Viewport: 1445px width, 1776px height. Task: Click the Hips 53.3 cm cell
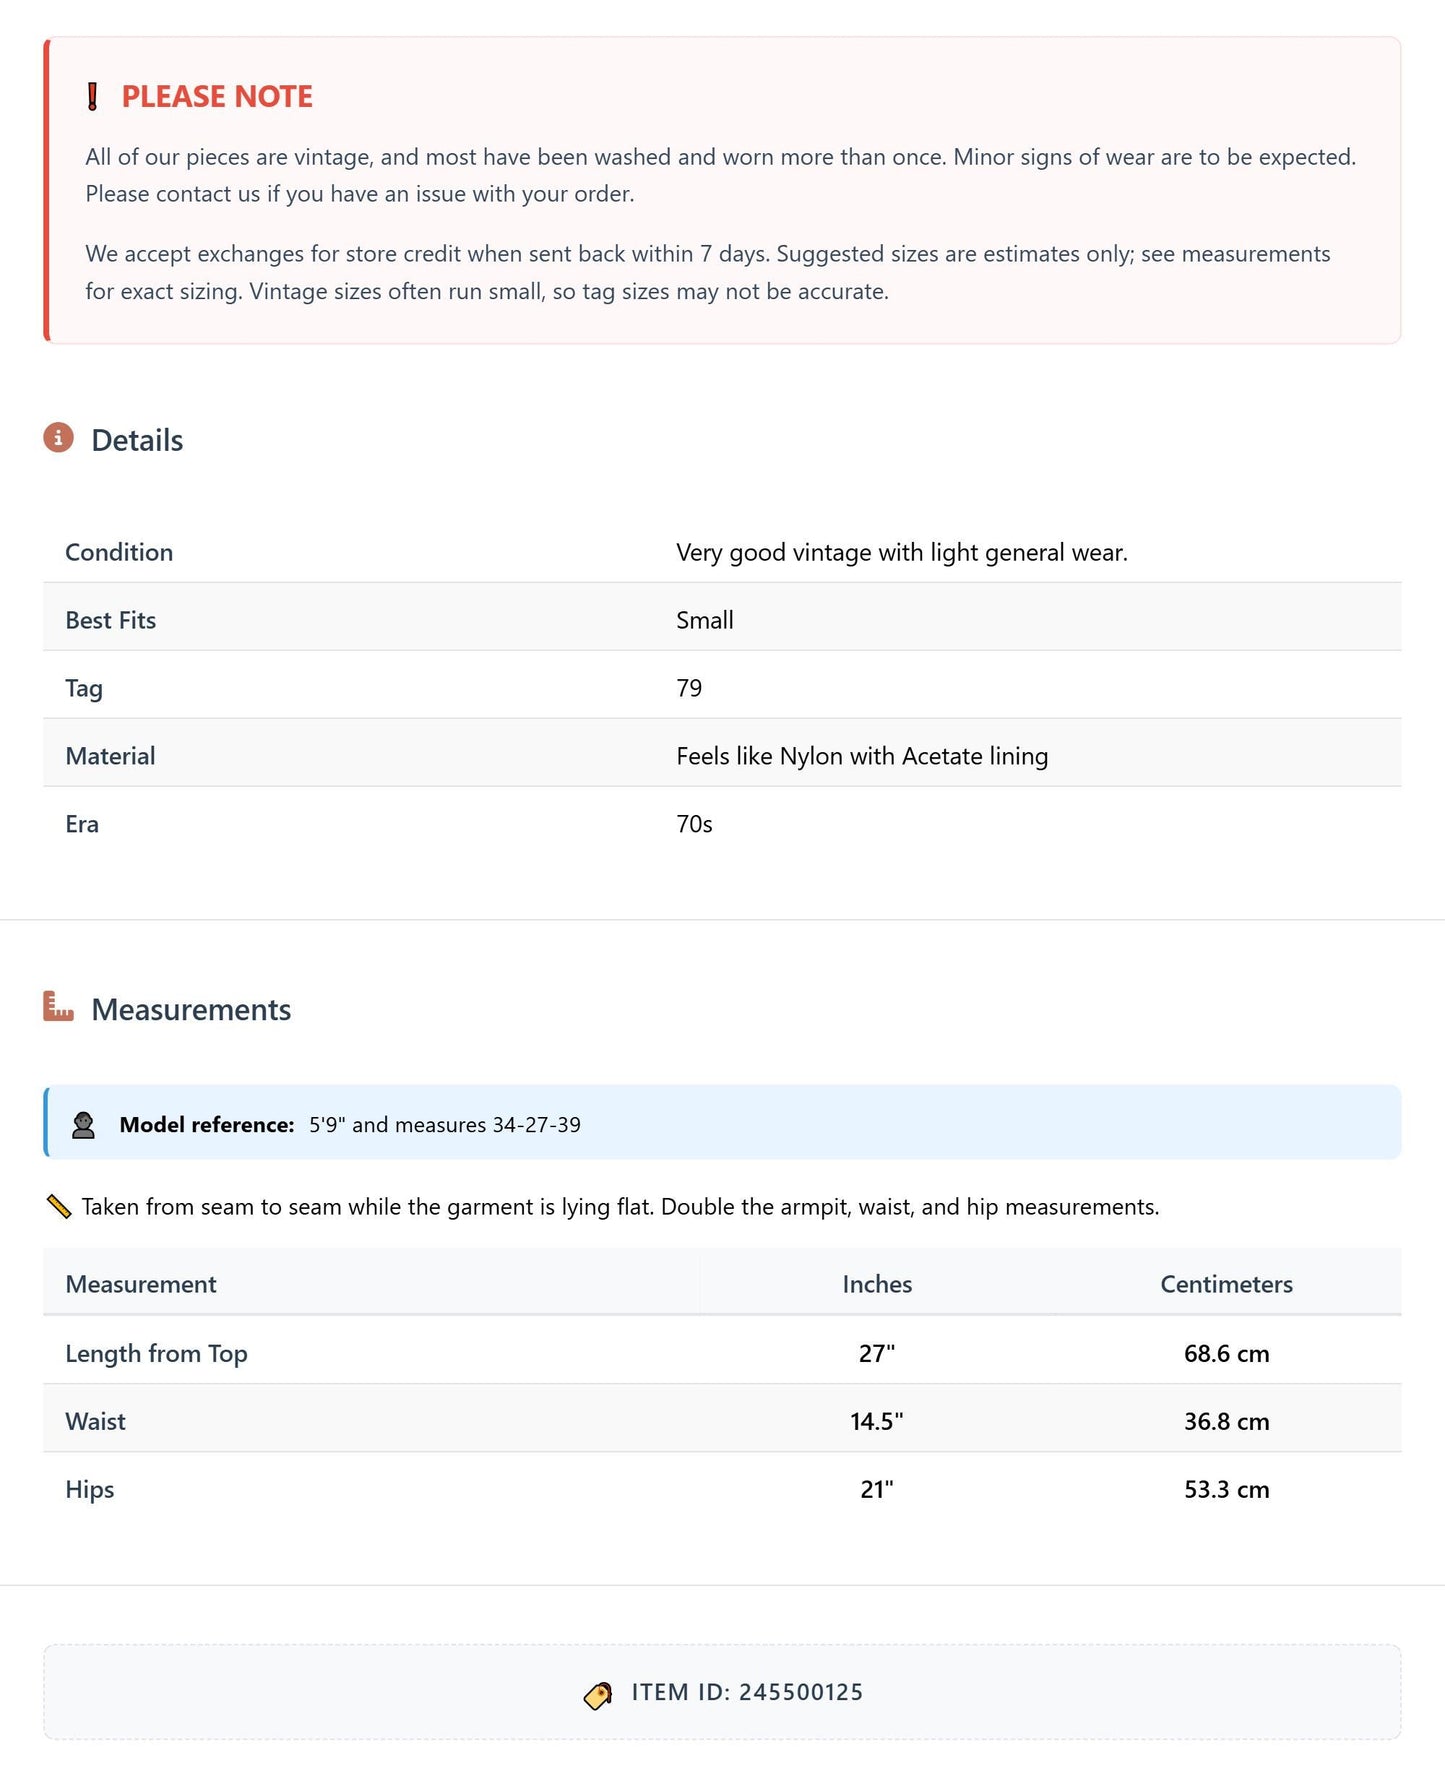[x=1227, y=1490]
